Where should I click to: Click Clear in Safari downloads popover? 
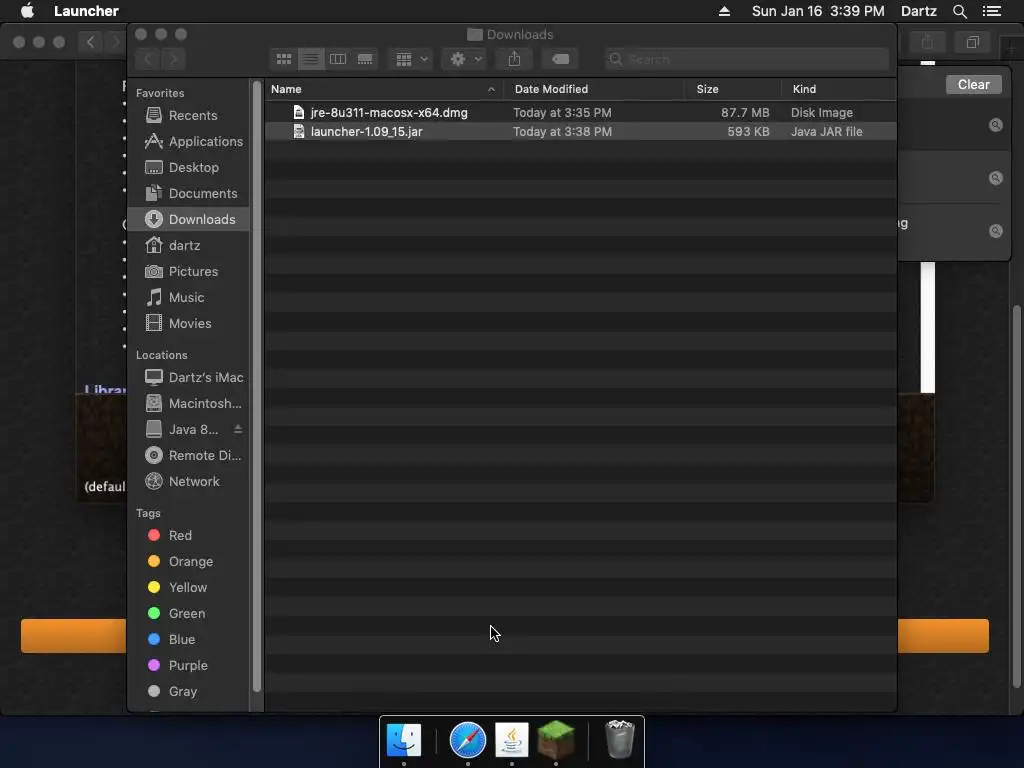(973, 85)
